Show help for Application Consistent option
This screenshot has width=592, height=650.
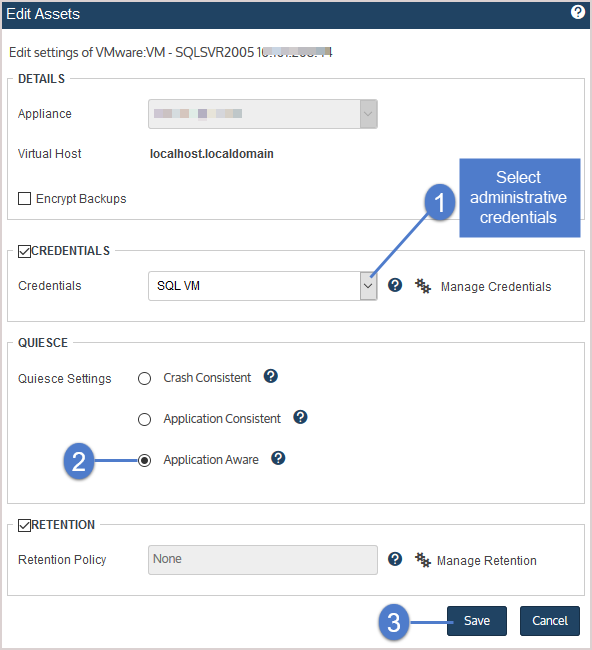coord(300,417)
